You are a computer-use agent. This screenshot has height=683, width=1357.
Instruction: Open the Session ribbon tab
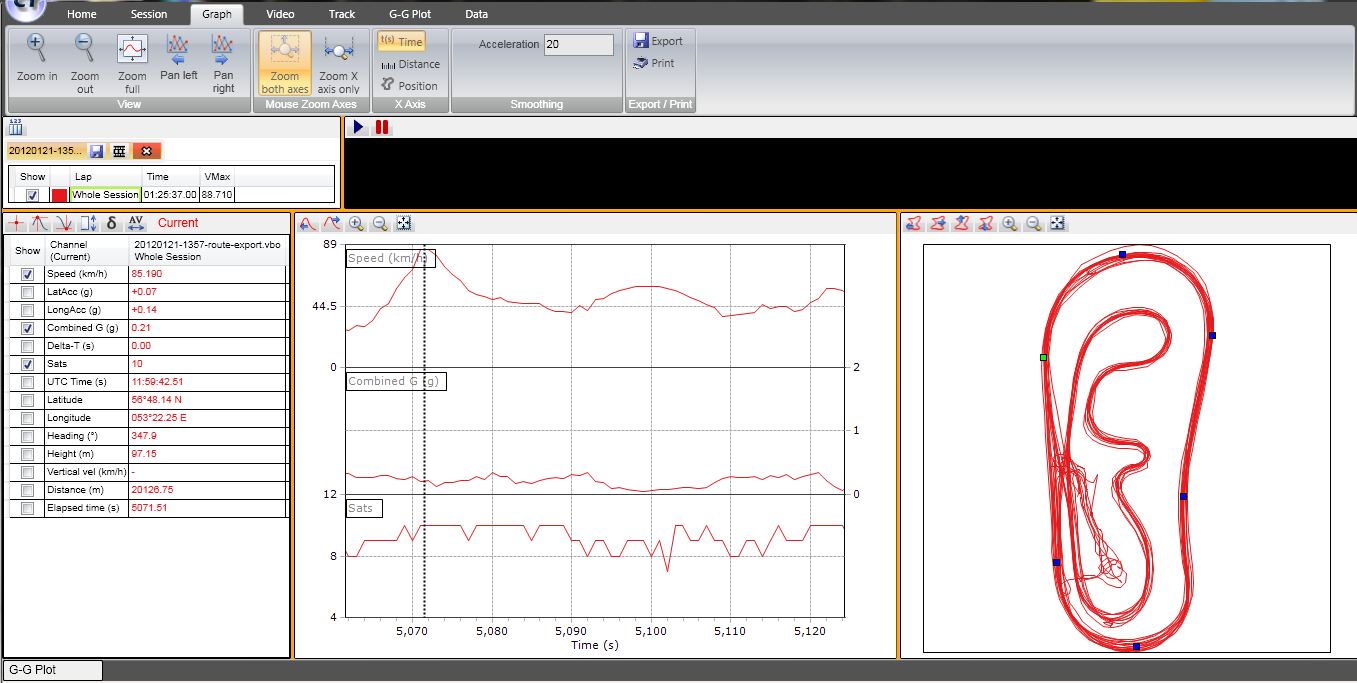[x=149, y=14]
